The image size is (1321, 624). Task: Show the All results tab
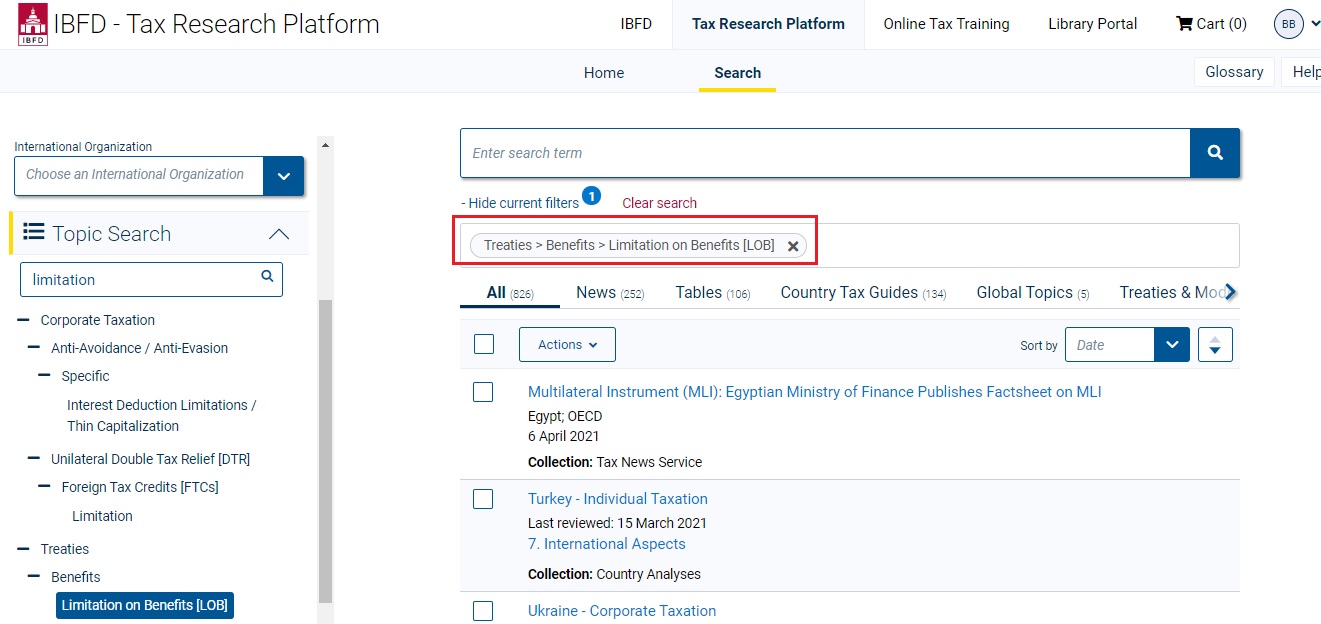tap(510, 293)
